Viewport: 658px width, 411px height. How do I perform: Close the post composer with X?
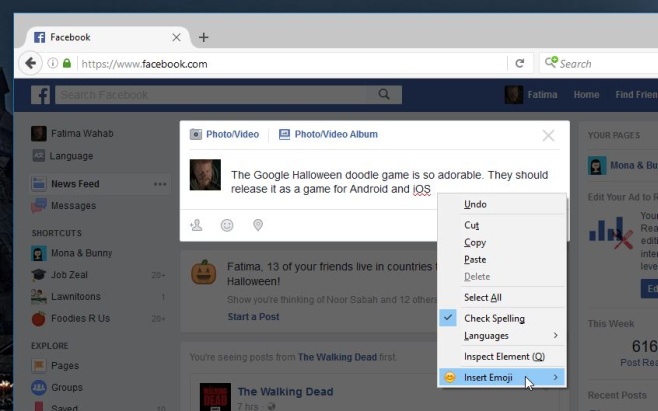pos(548,135)
